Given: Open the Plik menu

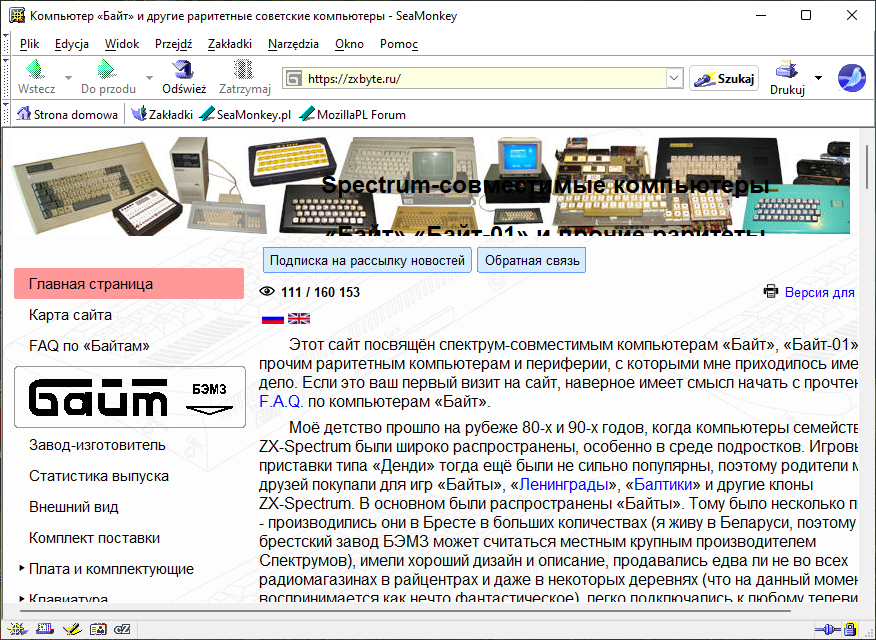Looking at the screenshot, I should click(x=30, y=44).
